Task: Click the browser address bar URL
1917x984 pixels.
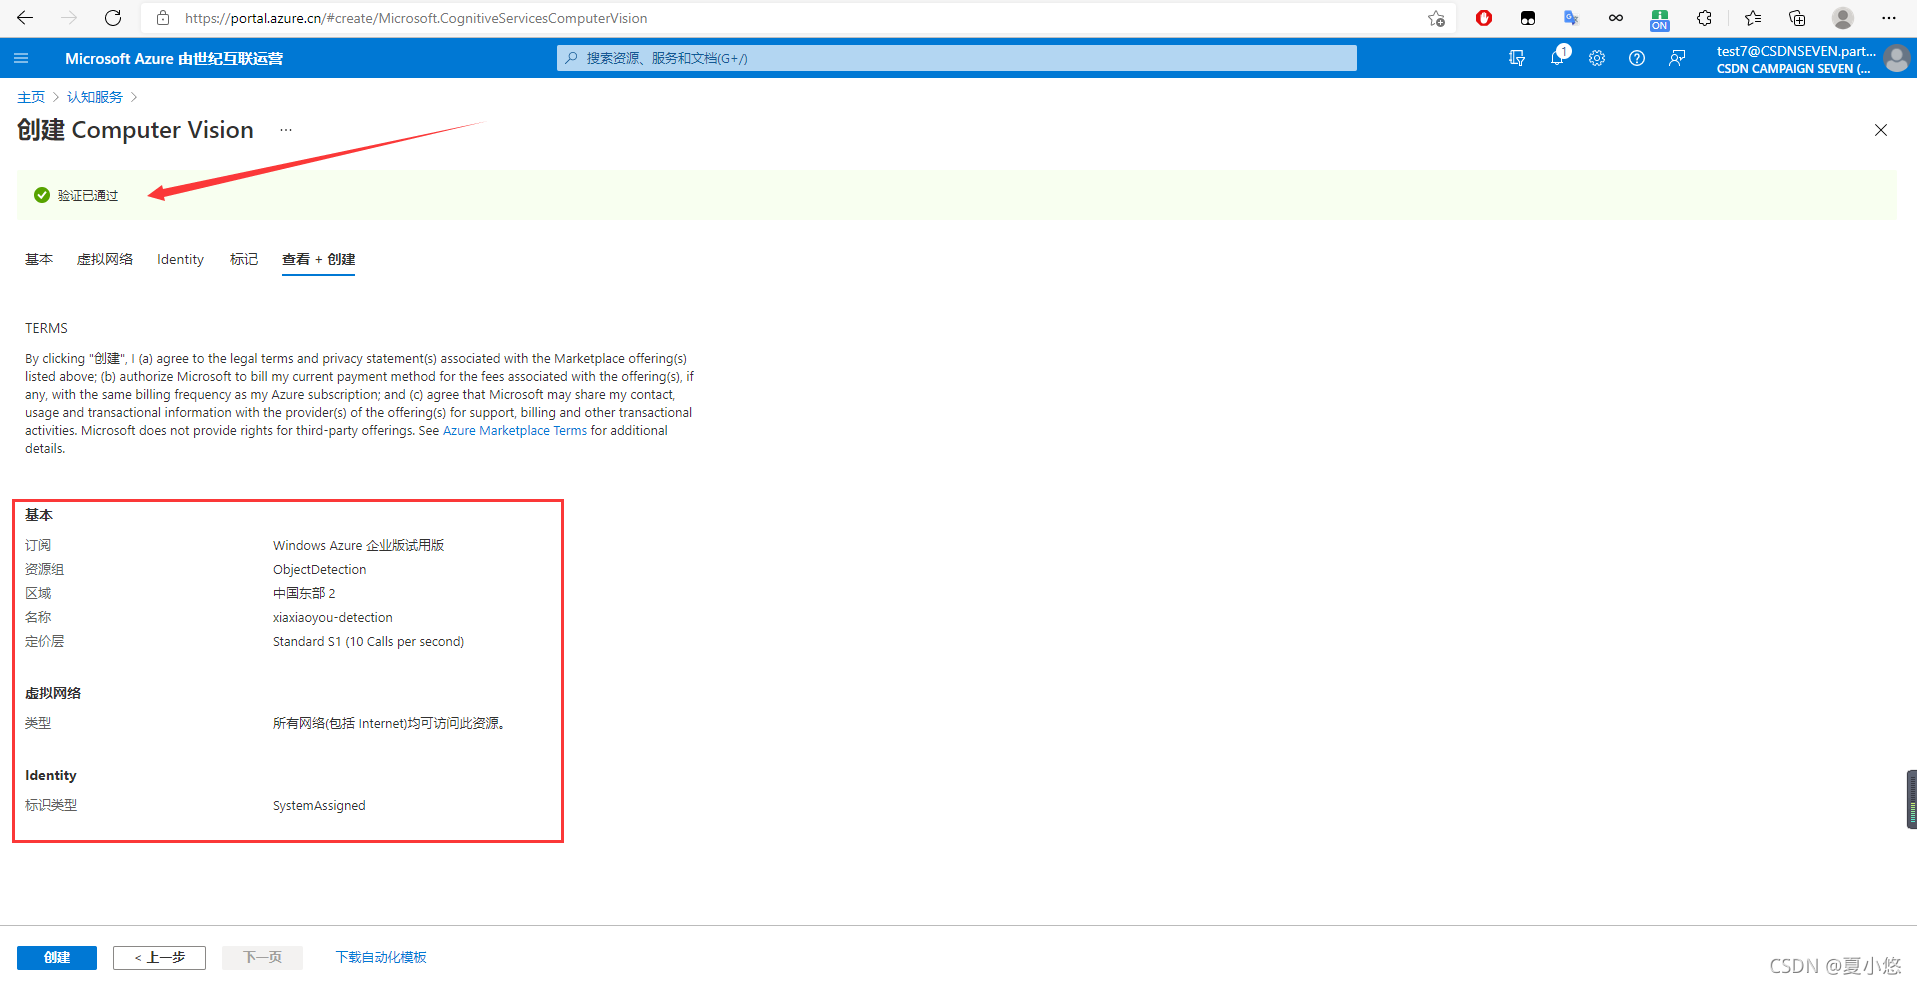Action: pyautogui.click(x=416, y=18)
